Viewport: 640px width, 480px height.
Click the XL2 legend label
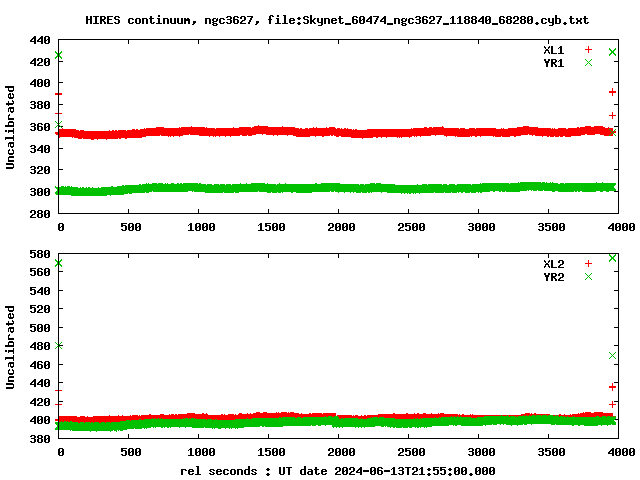coord(553,264)
